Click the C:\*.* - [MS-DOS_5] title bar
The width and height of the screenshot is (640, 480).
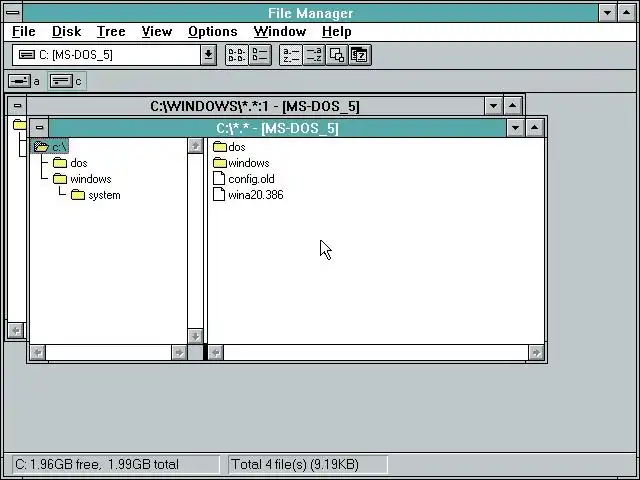pyautogui.click(x=277, y=128)
